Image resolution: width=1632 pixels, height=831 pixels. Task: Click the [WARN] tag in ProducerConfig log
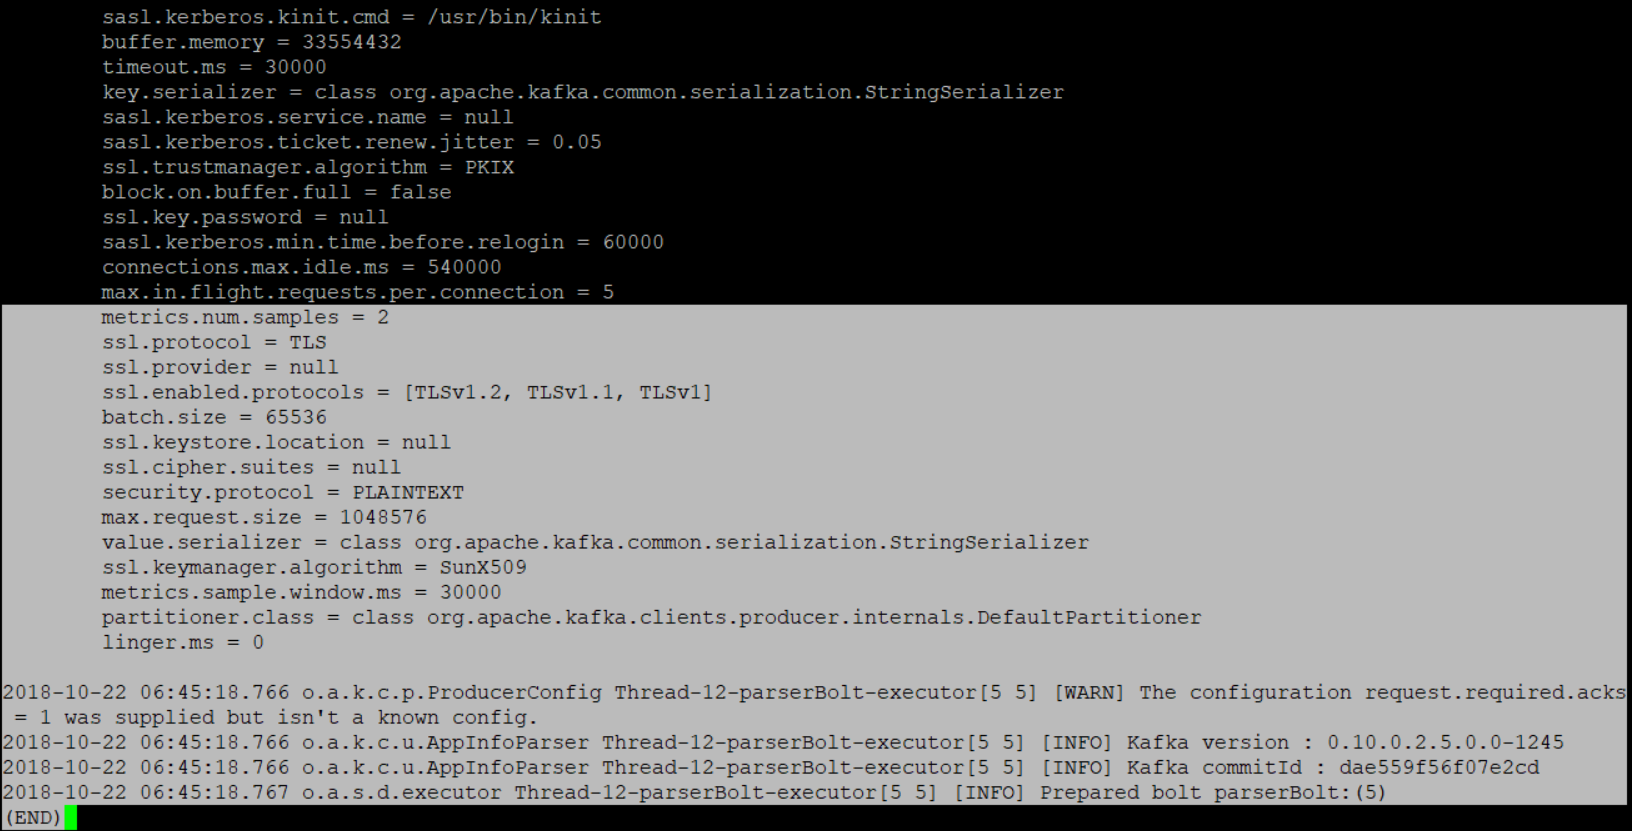pos(1089,692)
